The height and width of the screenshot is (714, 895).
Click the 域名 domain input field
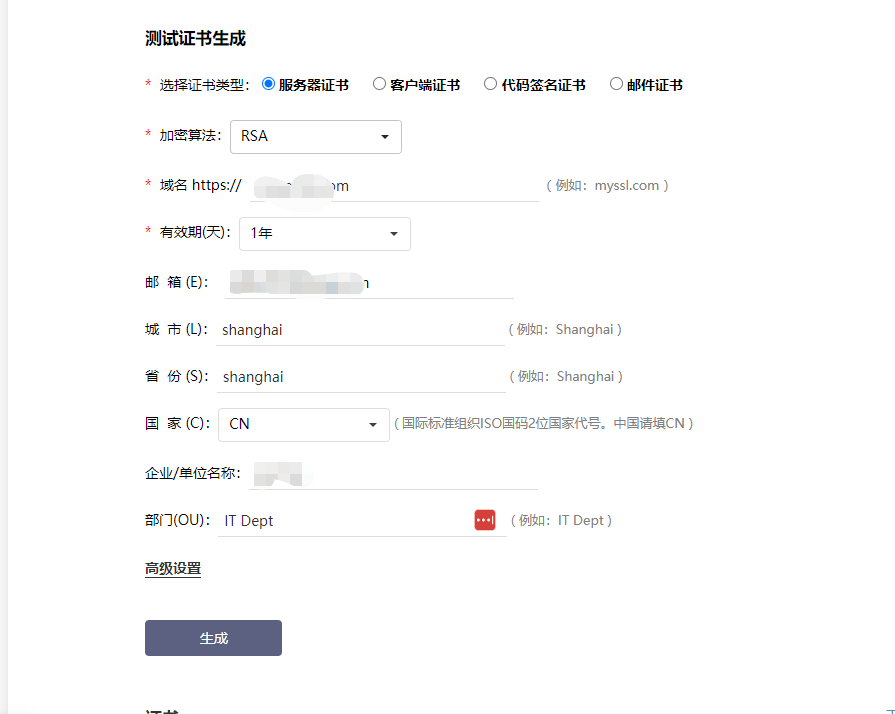[x=440, y=186]
